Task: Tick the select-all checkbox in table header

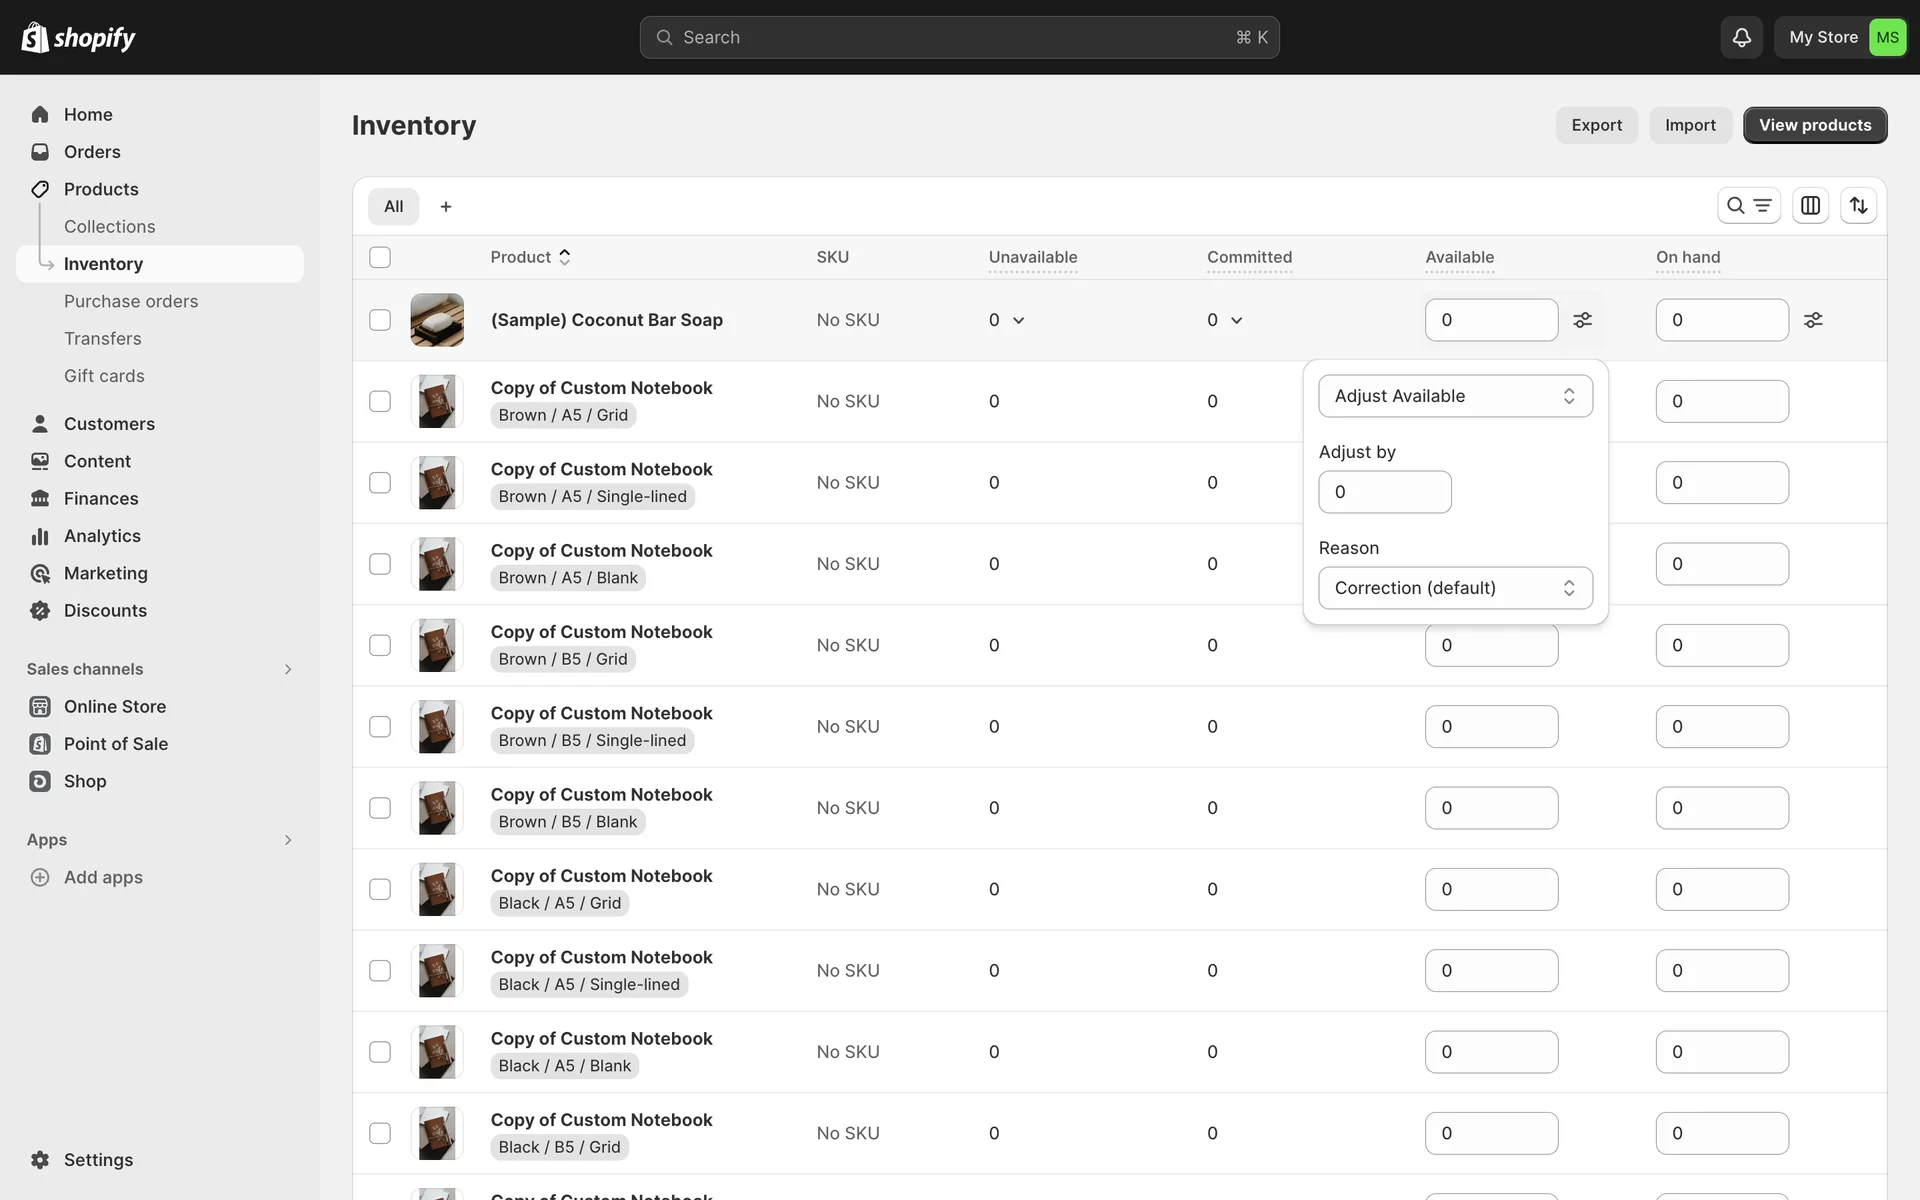Action: [x=380, y=257]
